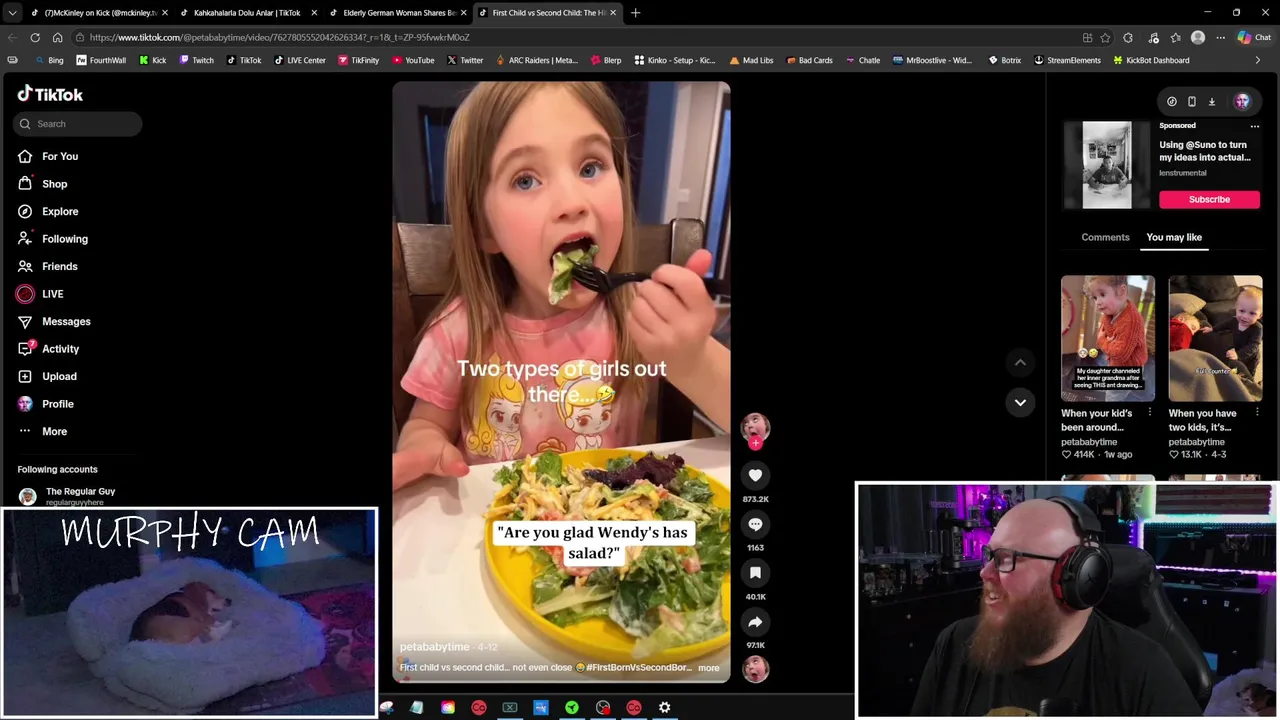This screenshot has width=1280, height=720.
Task: Save the video with the bookmark icon
Action: coord(755,573)
